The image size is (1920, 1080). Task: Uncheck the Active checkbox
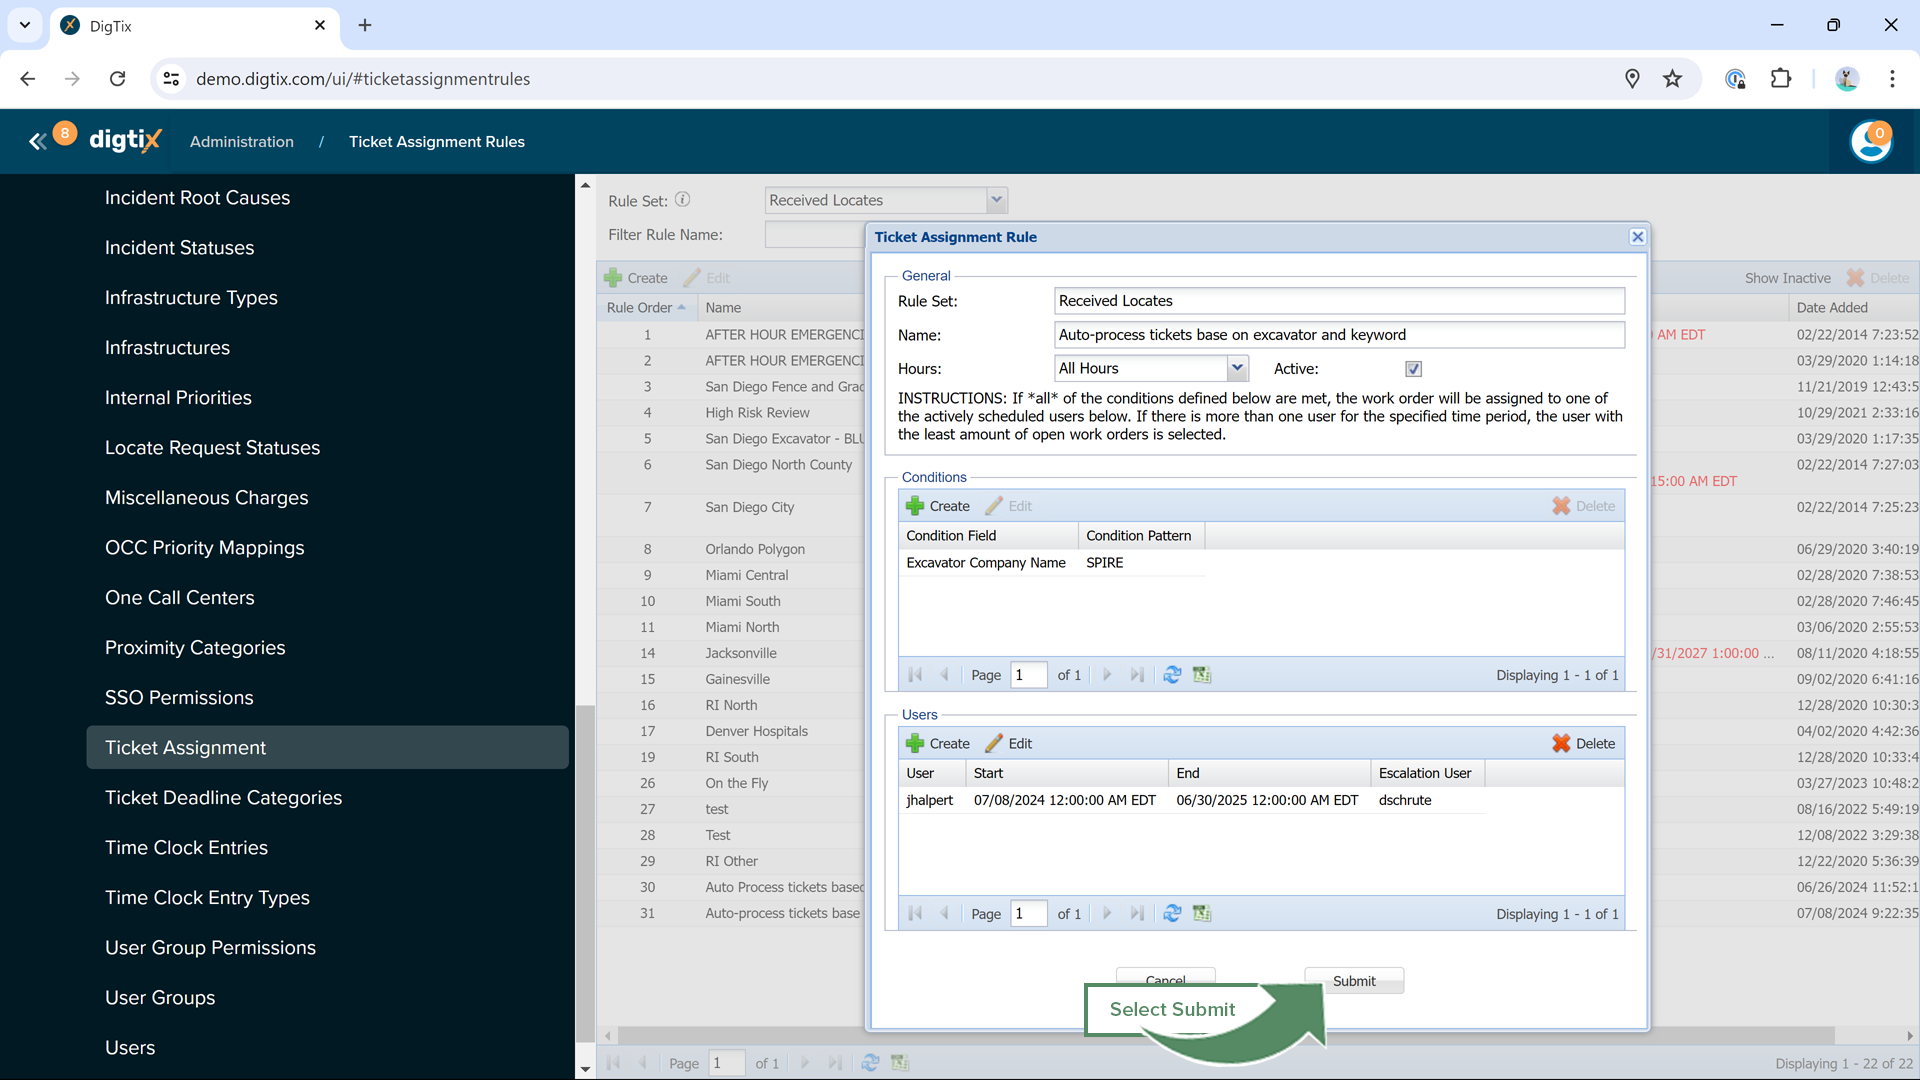[1413, 369]
